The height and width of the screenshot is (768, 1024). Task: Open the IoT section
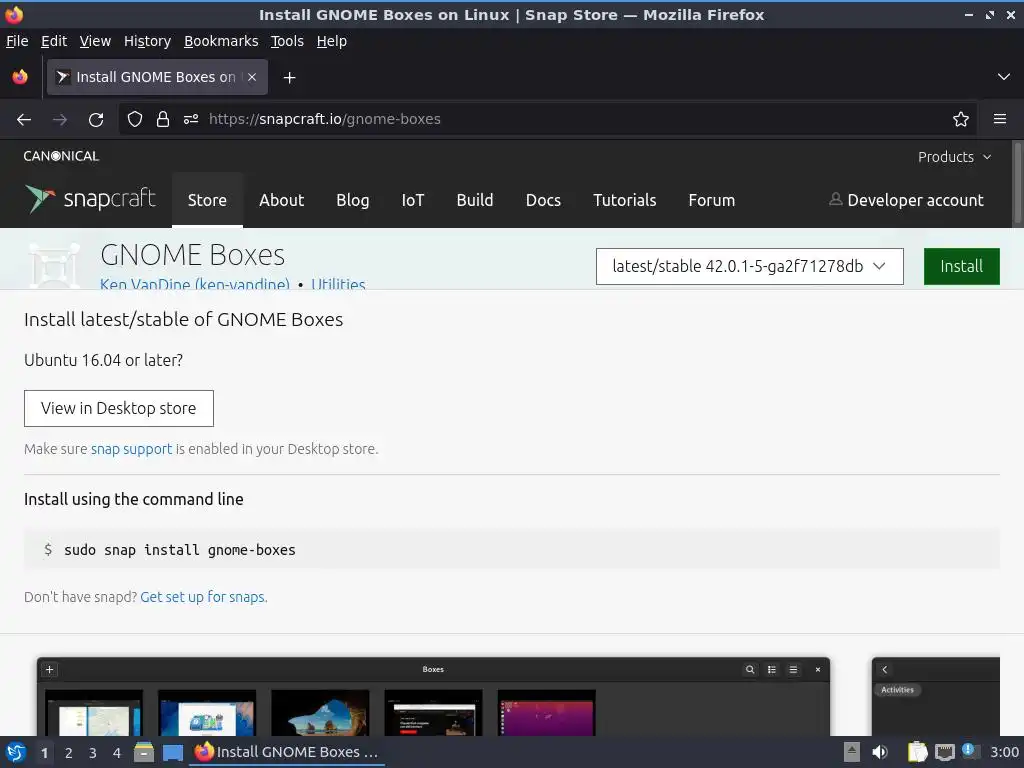pyautogui.click(x=413, y=200)
